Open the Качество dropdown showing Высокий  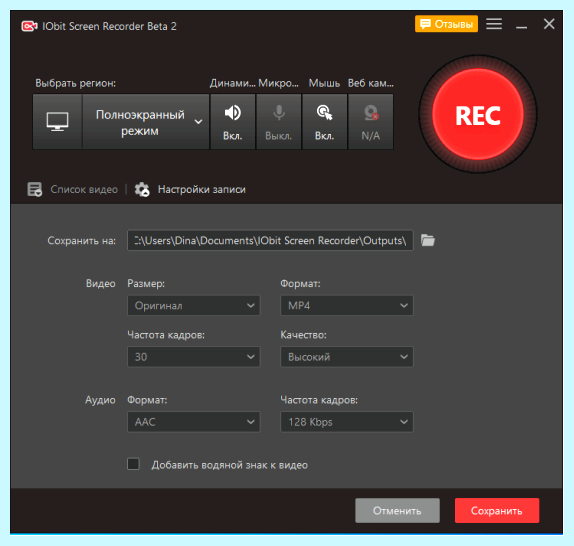click(x=347, y=357)
